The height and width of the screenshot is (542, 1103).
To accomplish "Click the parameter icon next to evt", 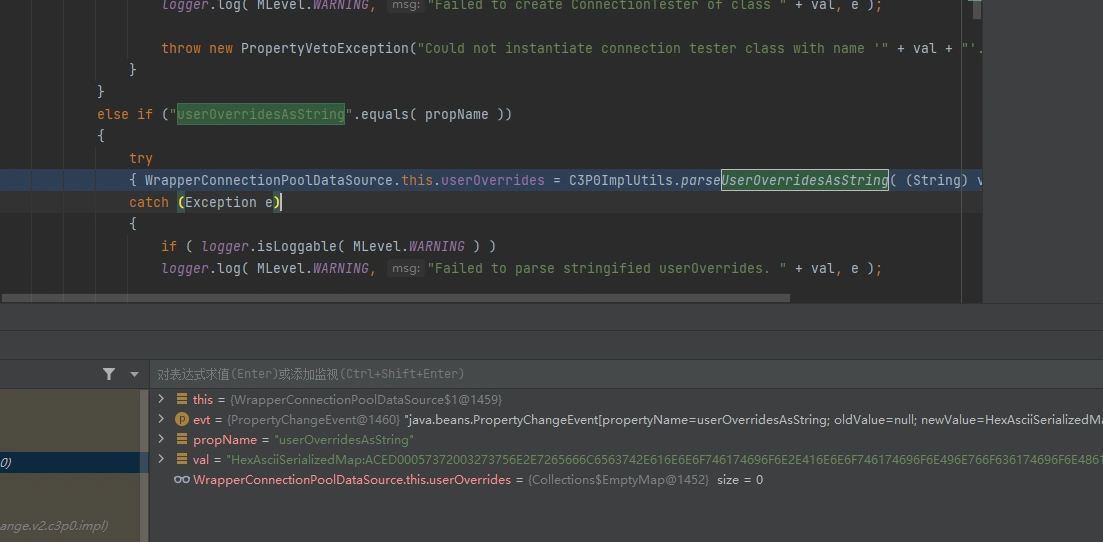I will [x=182, y=419].
